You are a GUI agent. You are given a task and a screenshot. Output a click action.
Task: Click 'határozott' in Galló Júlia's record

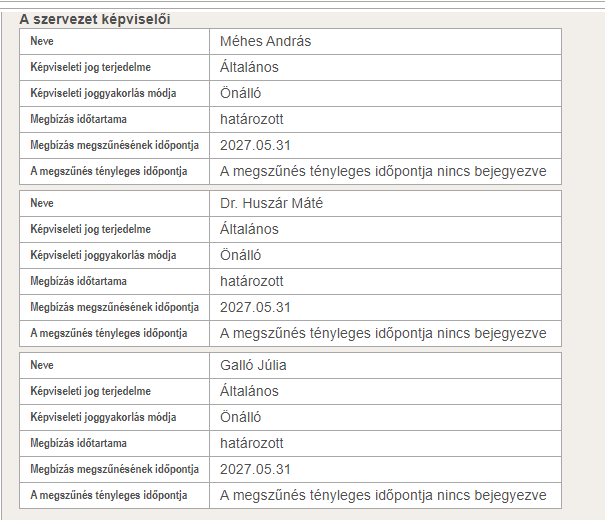pos(252,443)
